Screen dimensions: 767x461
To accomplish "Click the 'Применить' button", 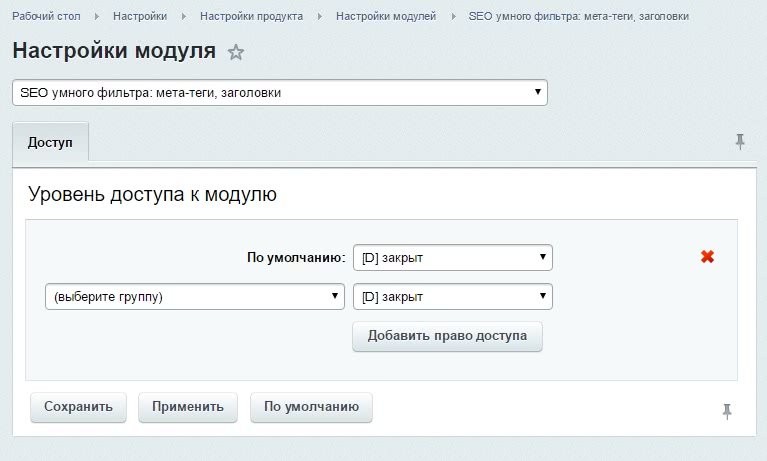I will [x=188, y=407].
